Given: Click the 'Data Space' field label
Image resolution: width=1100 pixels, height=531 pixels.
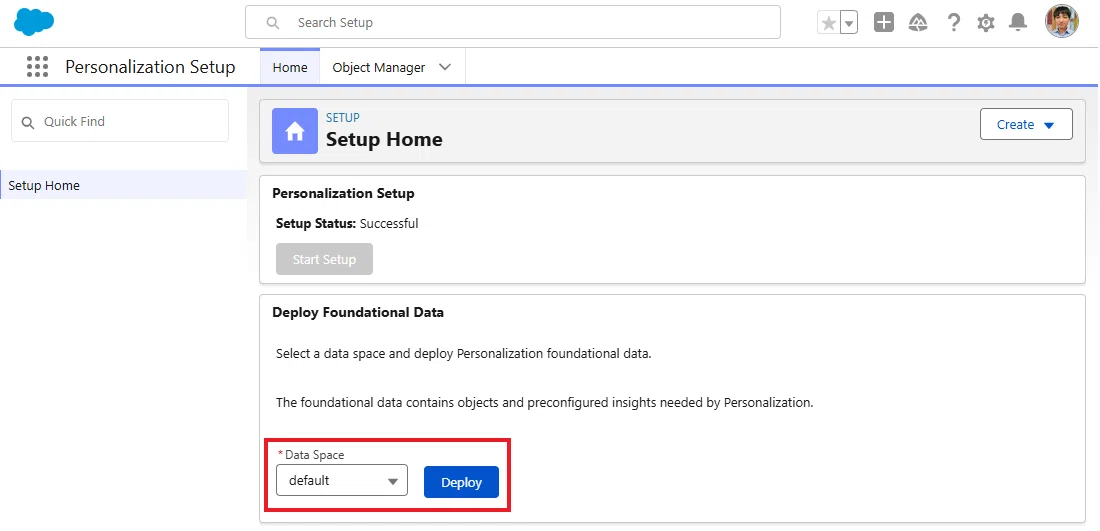Looking at the screenshot, I should [314, 455].
